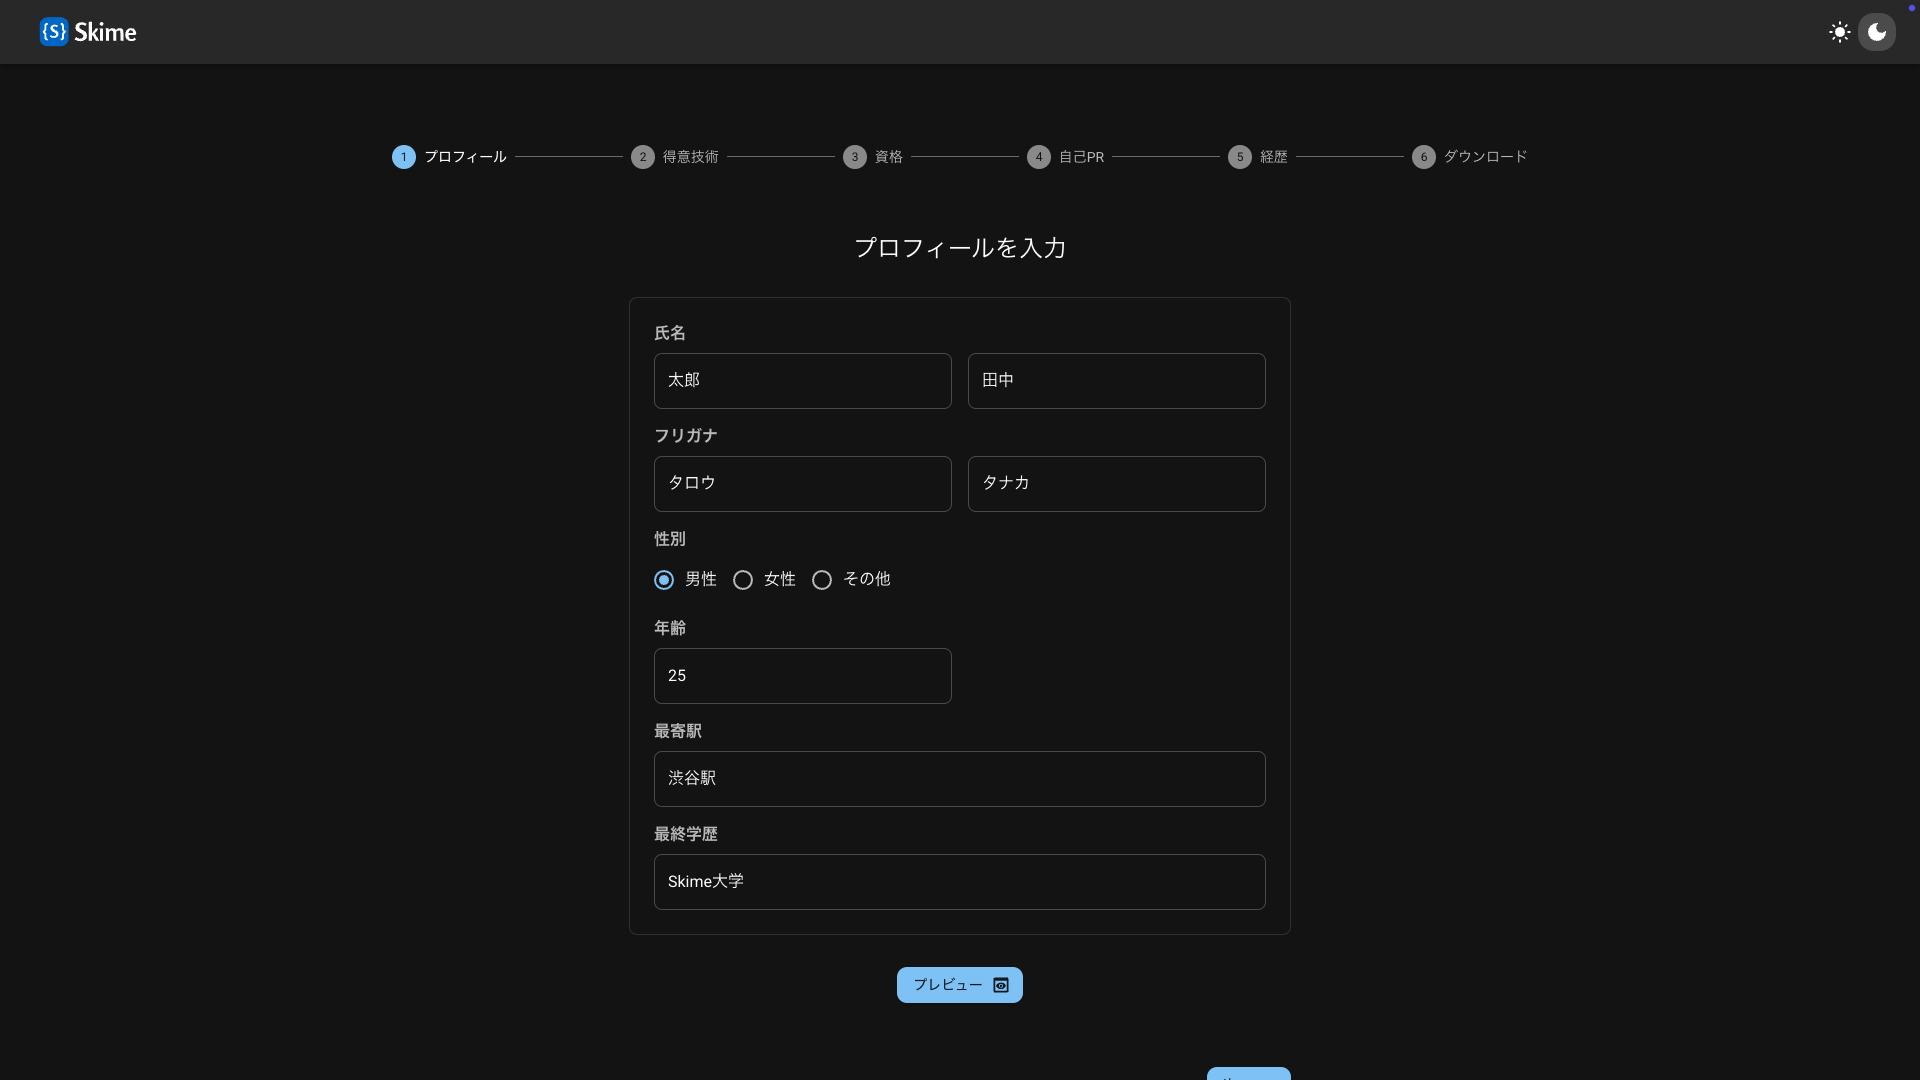Toggle dark mode moon icon
The height and width of the screenshot is (1080, 1920).
point(1877,32)
